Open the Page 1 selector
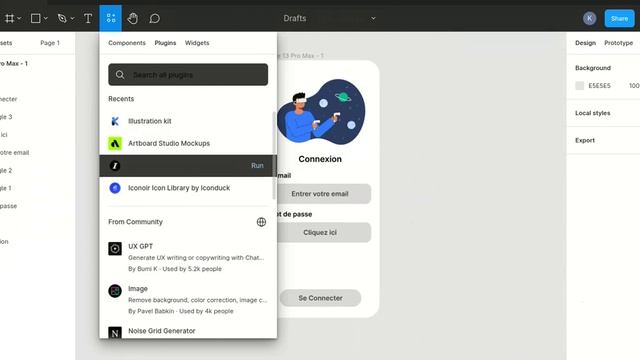Screen dimensions: 640x360 (x=50, y=43)
